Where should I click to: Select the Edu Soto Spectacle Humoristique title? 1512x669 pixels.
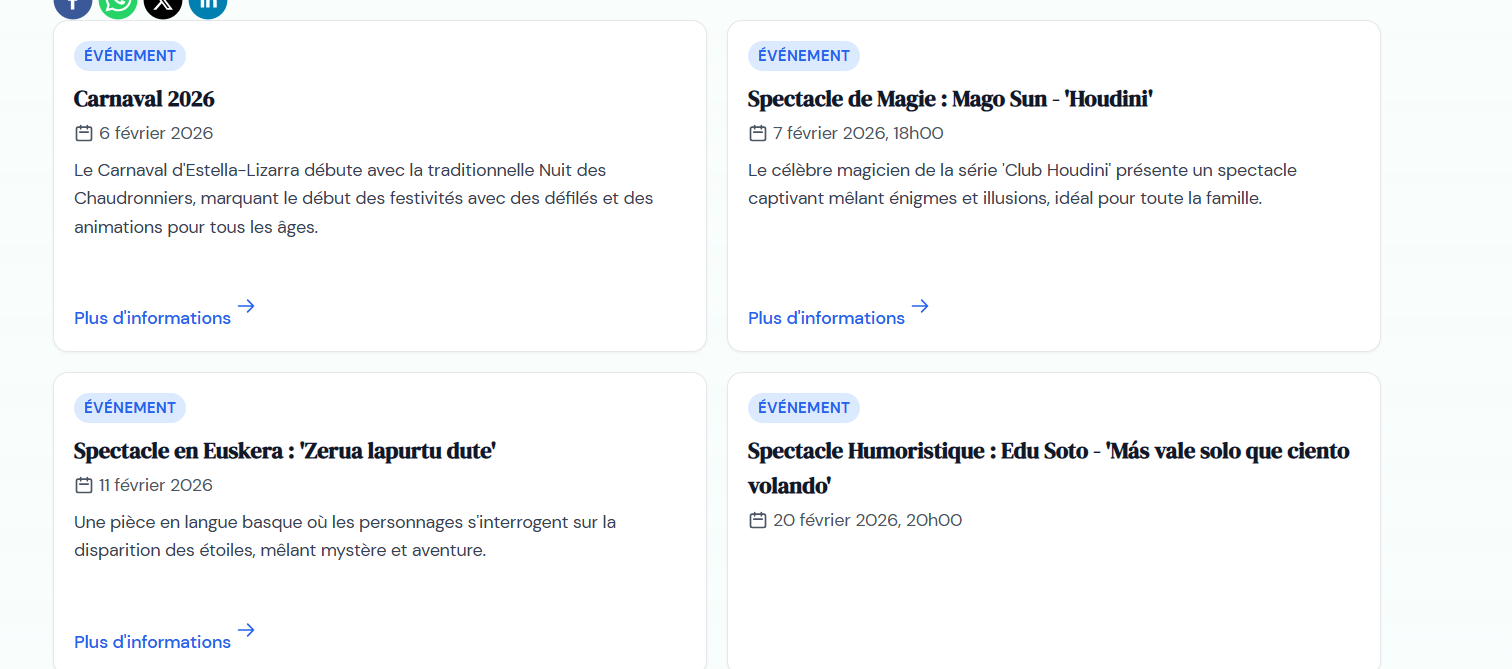[x=1049, y=468]
